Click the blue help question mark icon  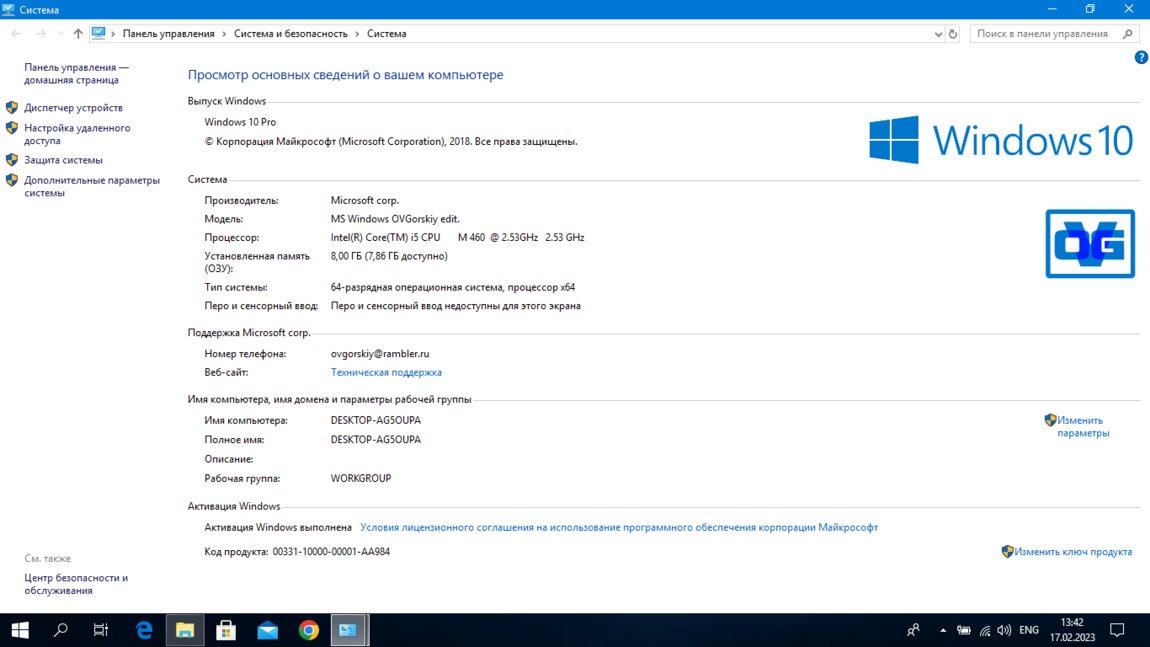(x=1141, y=58)
